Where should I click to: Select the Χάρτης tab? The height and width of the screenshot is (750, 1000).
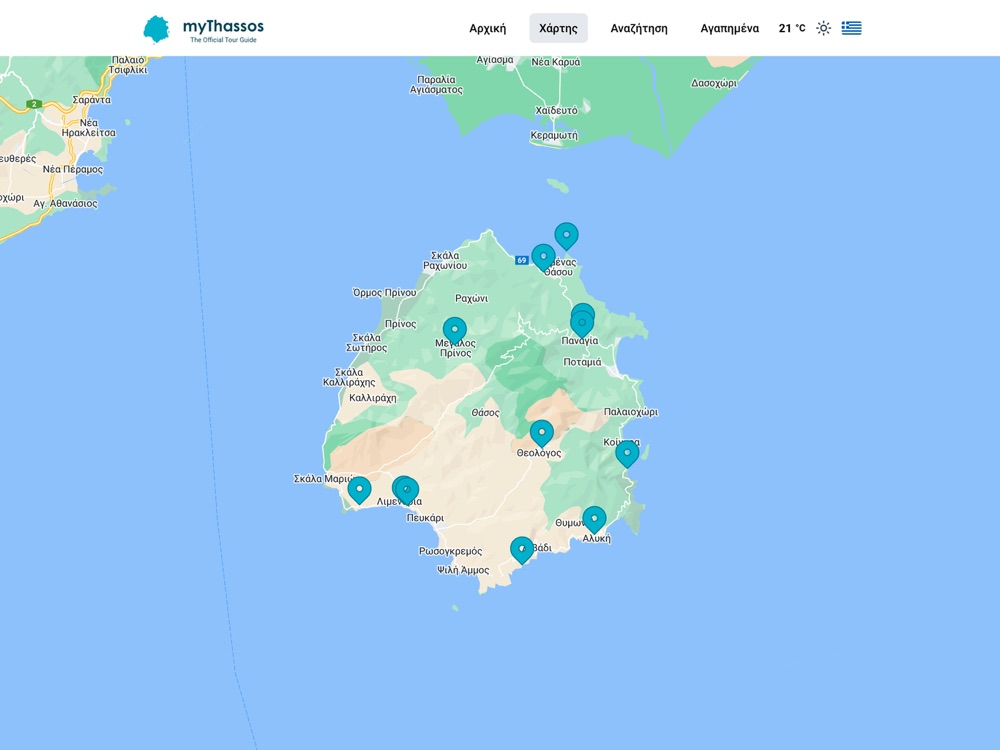[558, 28]
